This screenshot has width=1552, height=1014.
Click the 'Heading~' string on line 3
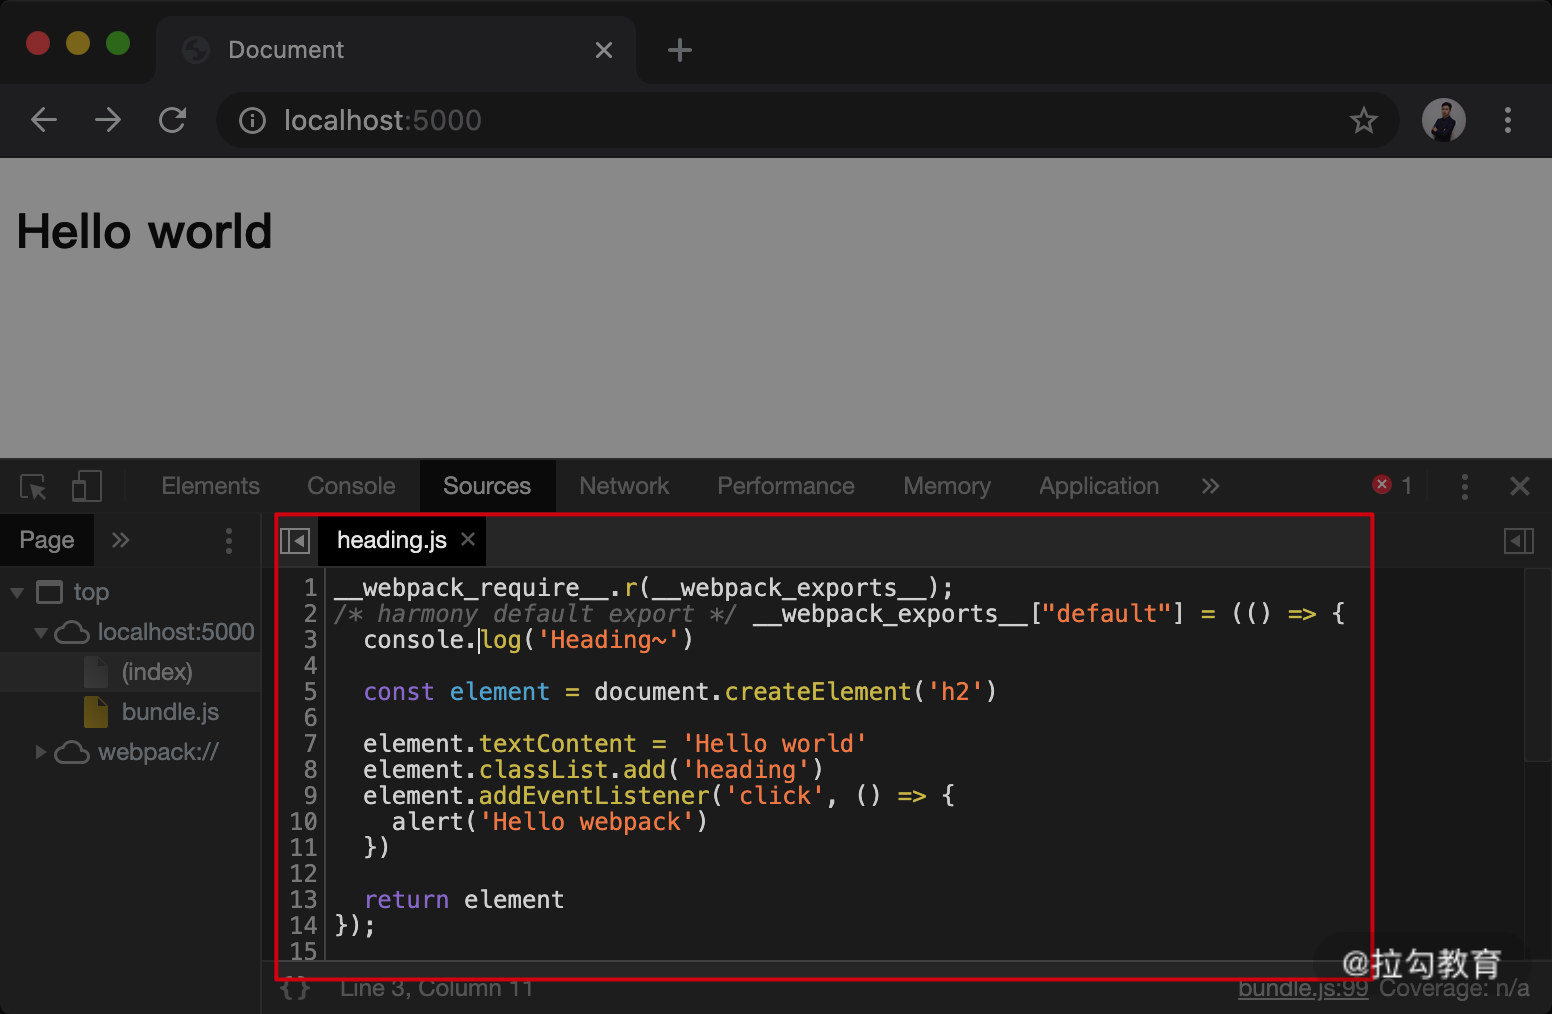pos(608,640)
